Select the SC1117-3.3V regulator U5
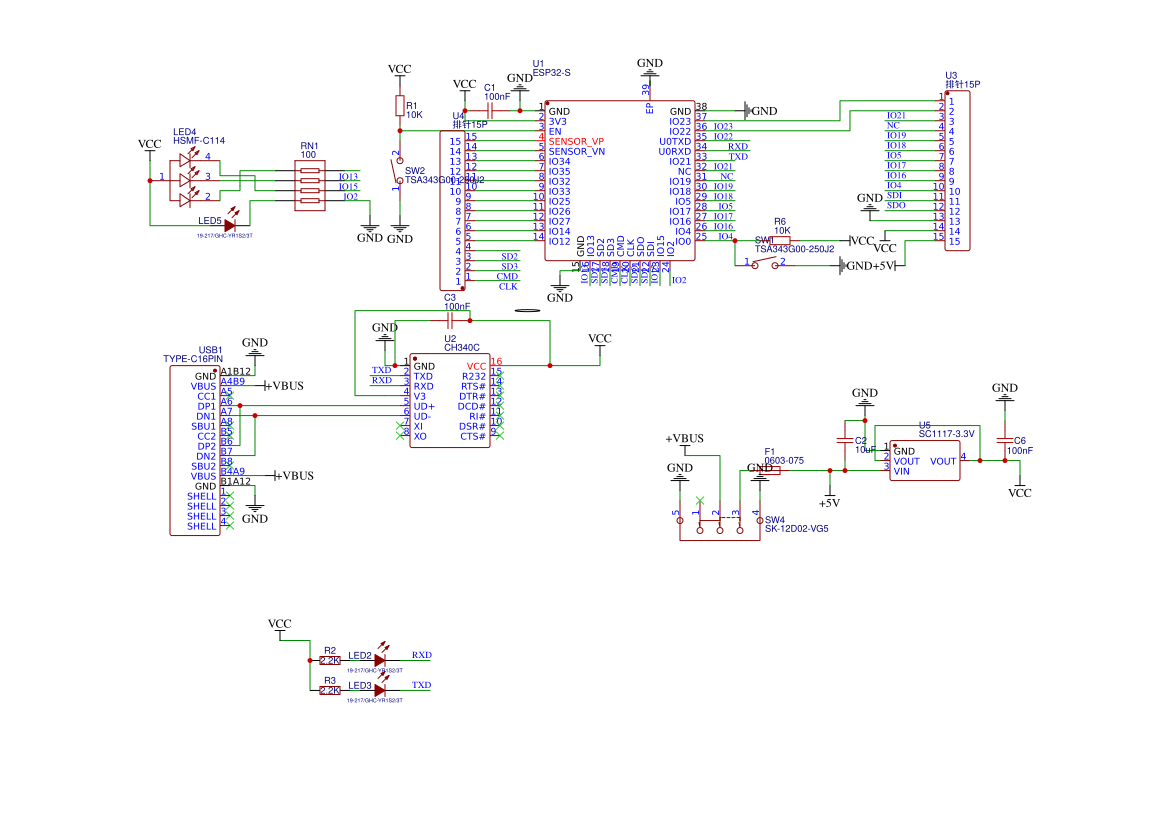Image resolution: width=1169 pixels, height=827 pixels. pyautogui.click(x=924, y=460)
